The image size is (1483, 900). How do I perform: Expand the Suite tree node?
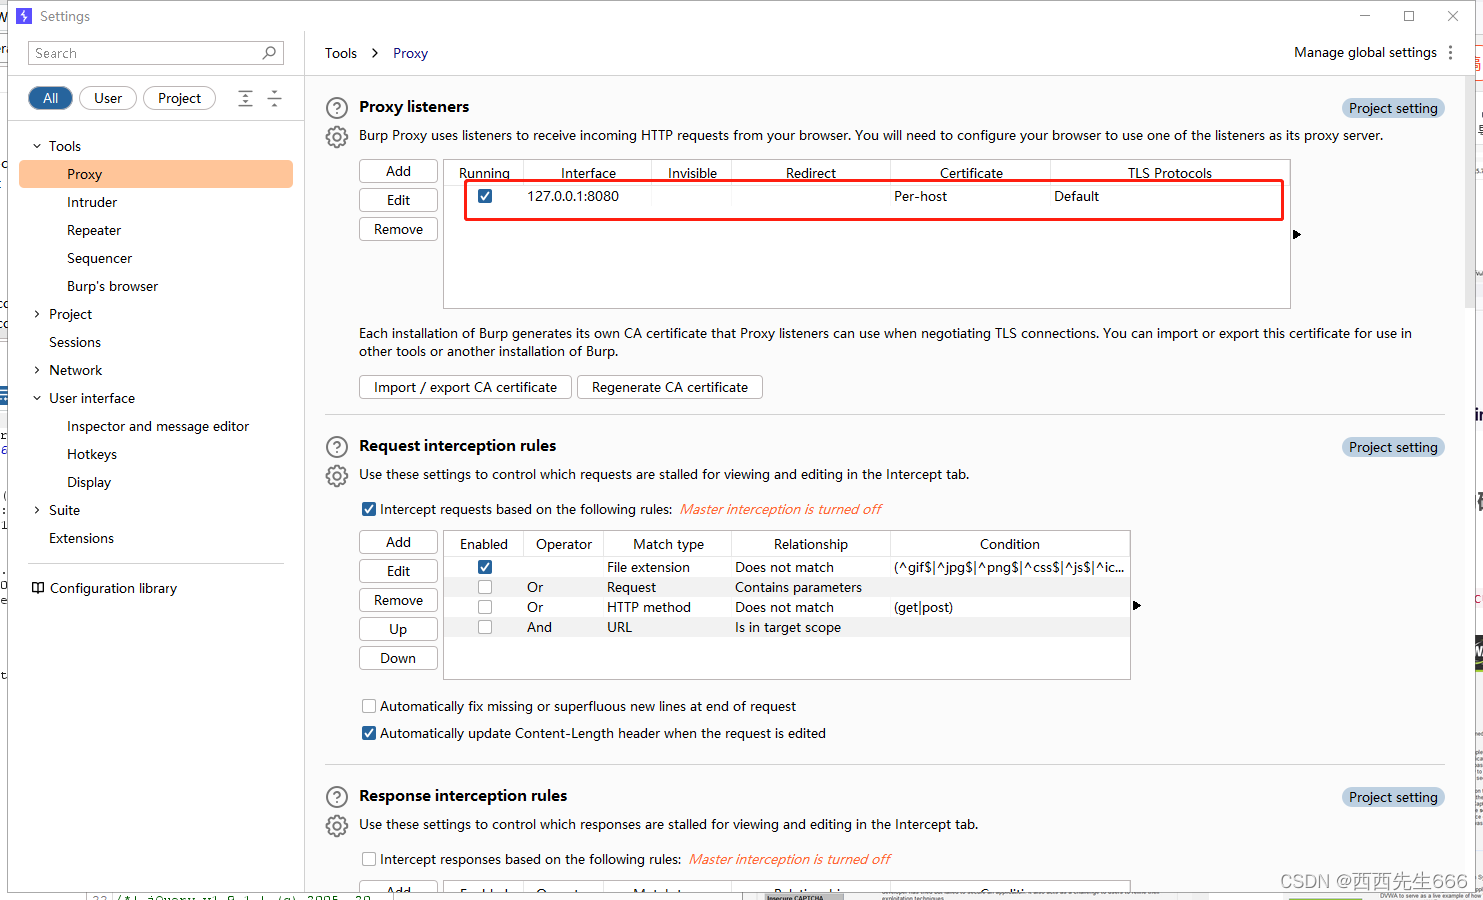(x=37, y=510)
